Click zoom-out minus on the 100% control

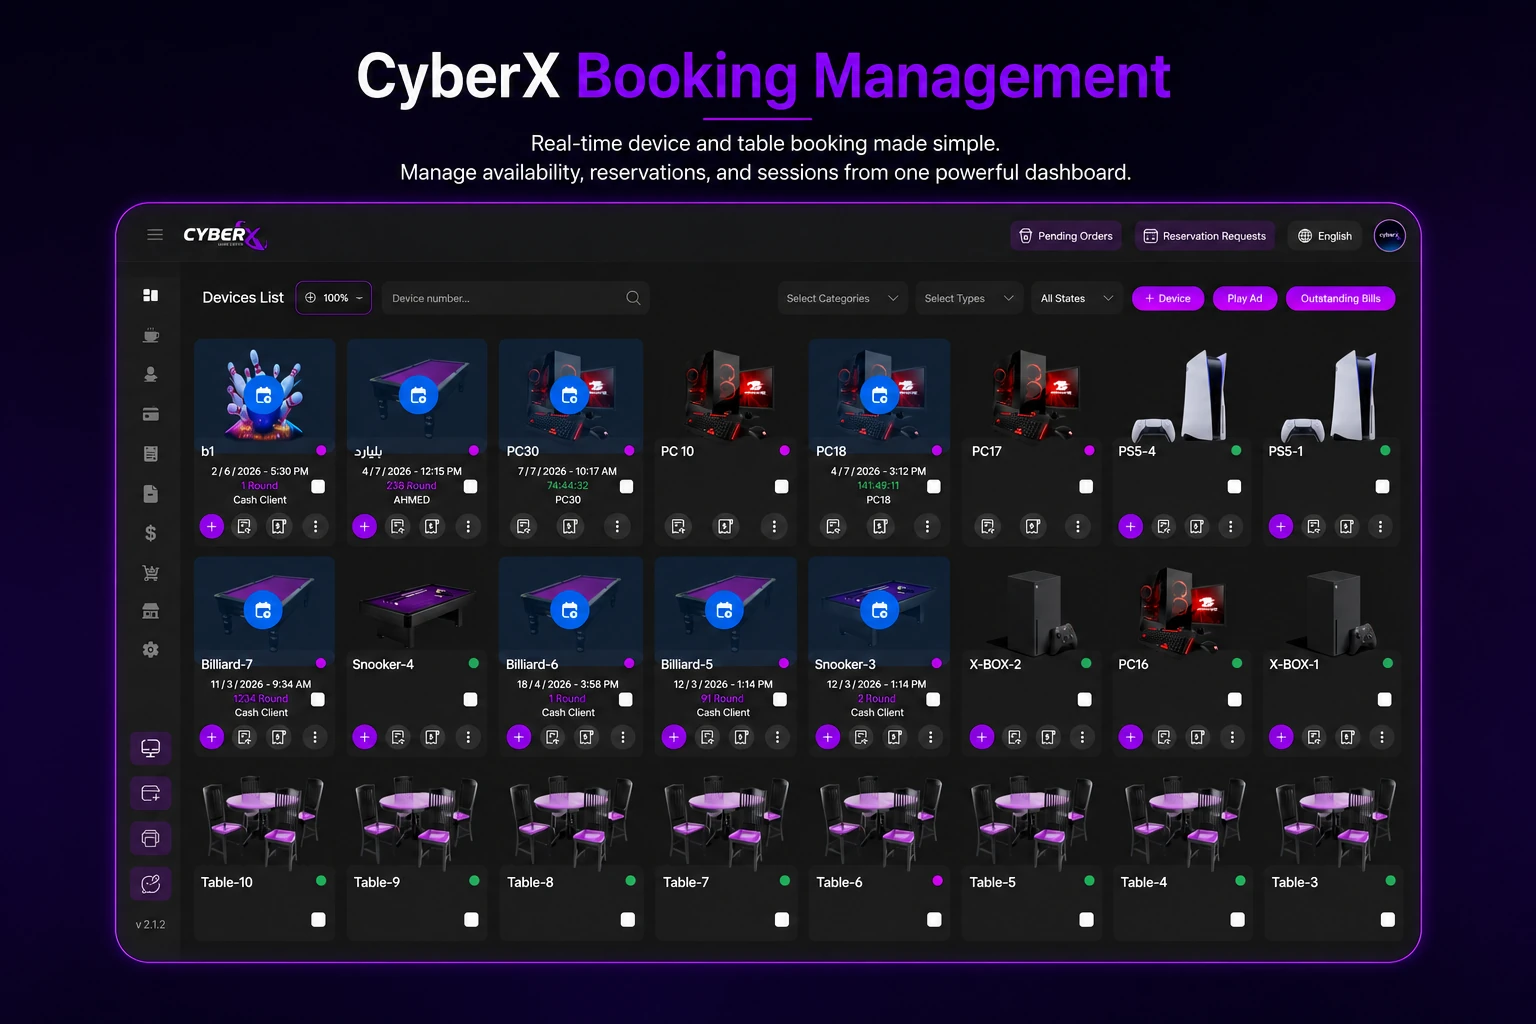click(359, 298)
